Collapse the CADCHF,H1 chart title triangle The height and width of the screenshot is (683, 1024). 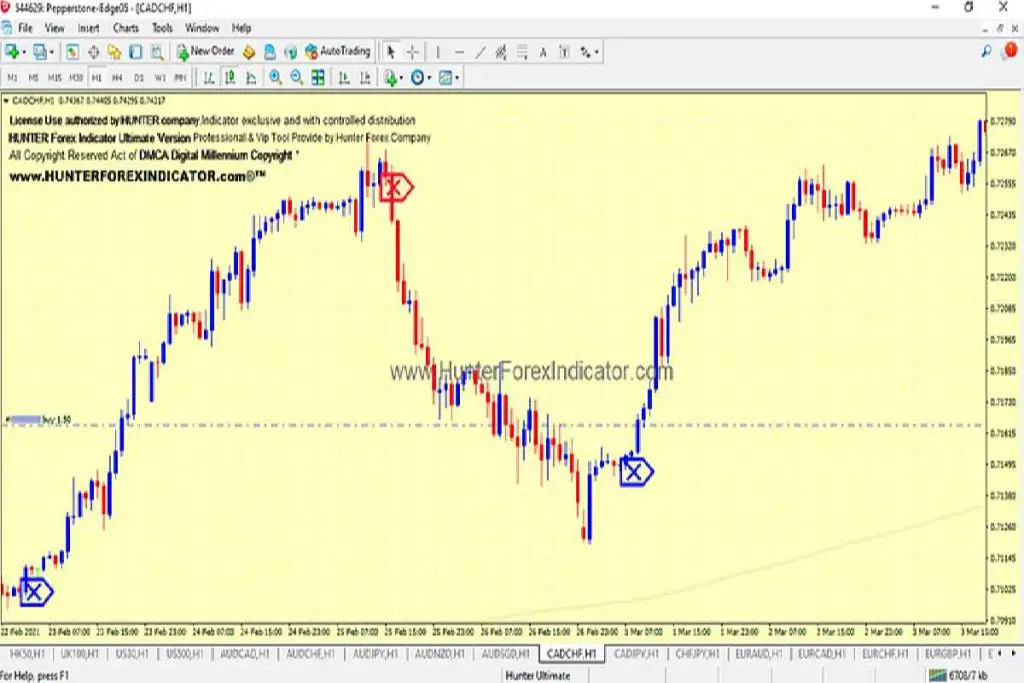[x=6, y=101]
